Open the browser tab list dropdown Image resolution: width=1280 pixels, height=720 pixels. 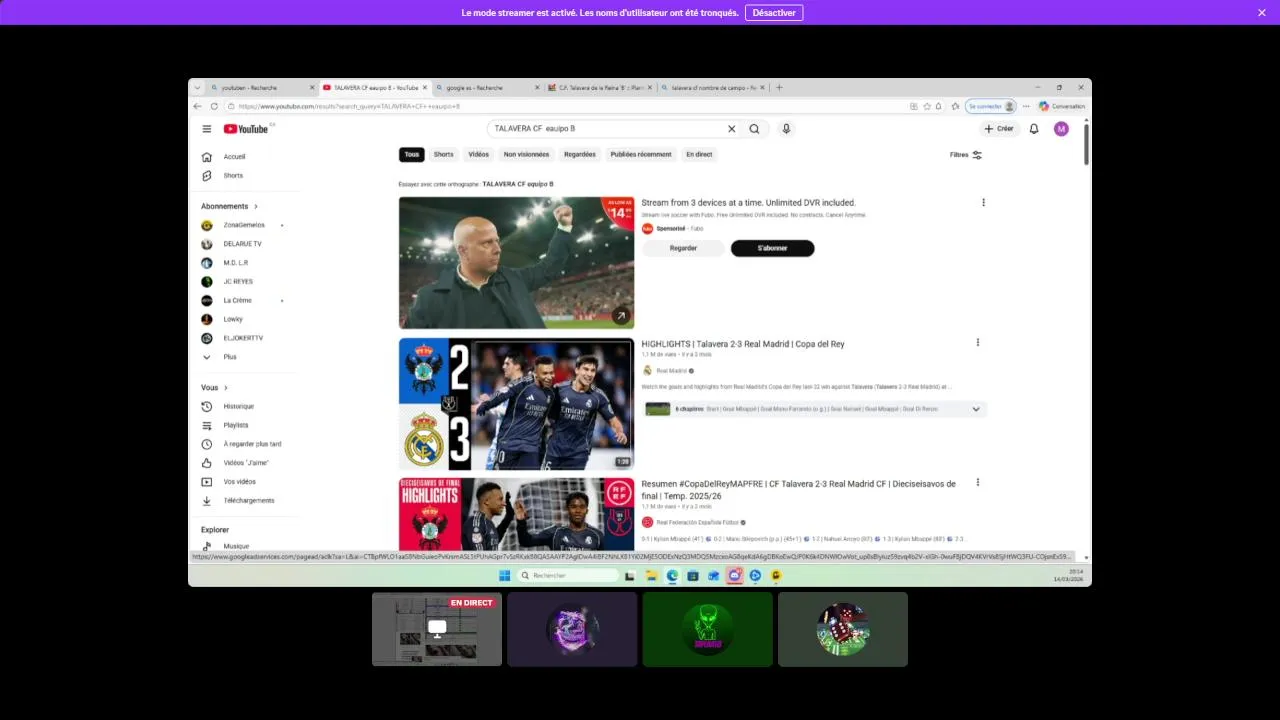[x=197, y=88]
